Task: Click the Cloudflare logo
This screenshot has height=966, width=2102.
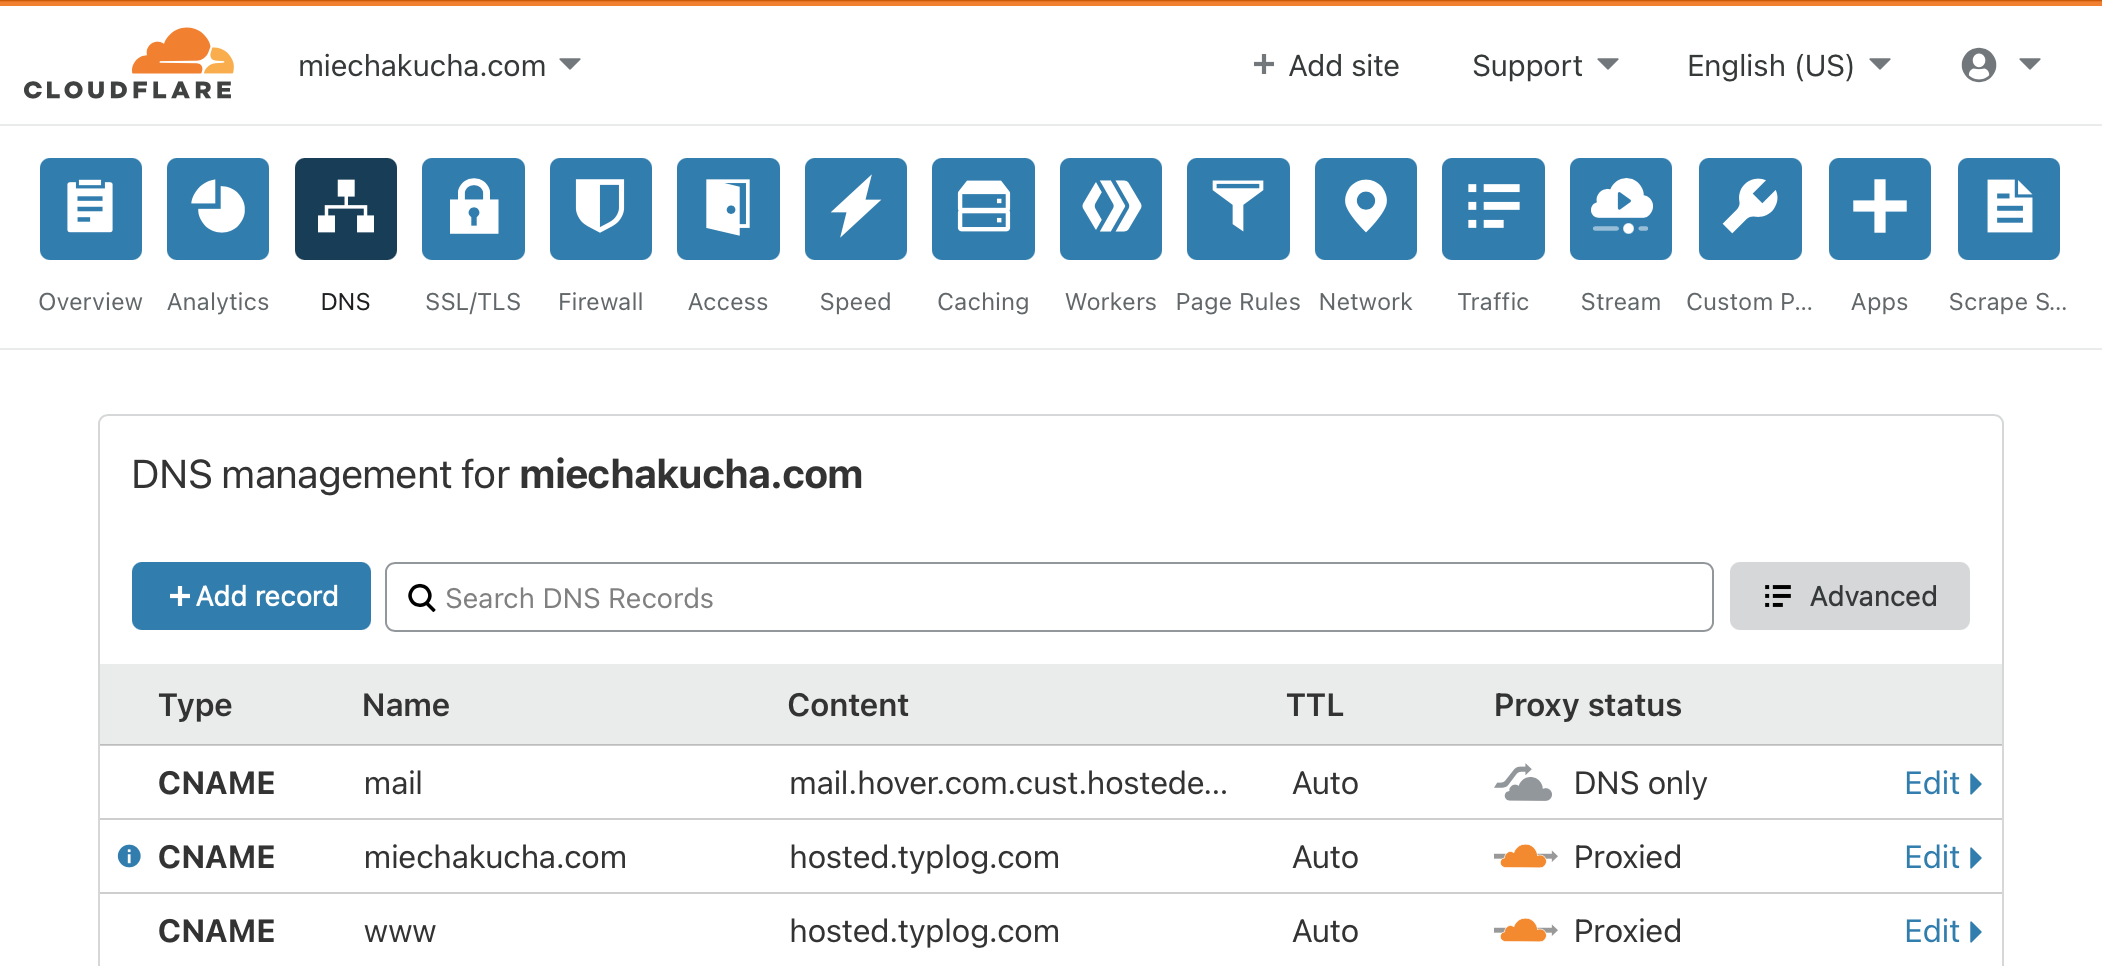Action: point(128,64)
